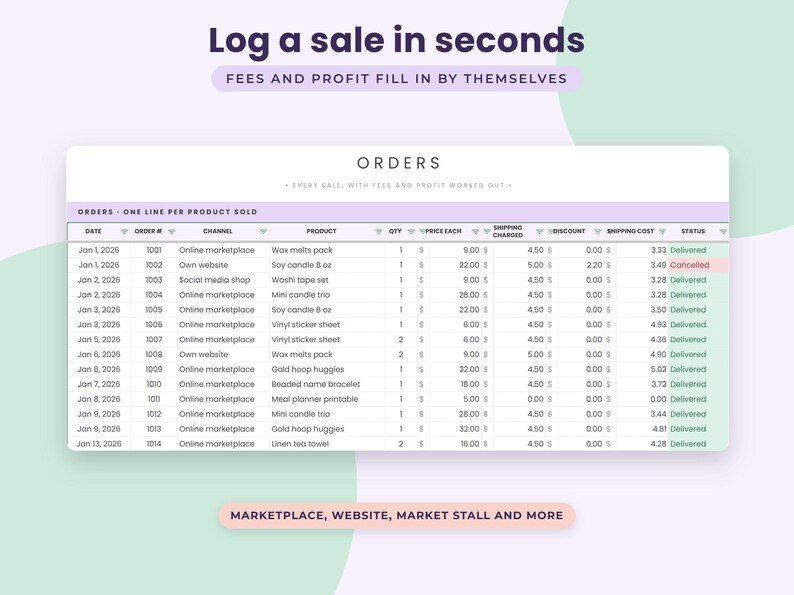Open the SHIPPING COST column filter dropdown
The image size is (794, 595).
[x=662, y=231]
